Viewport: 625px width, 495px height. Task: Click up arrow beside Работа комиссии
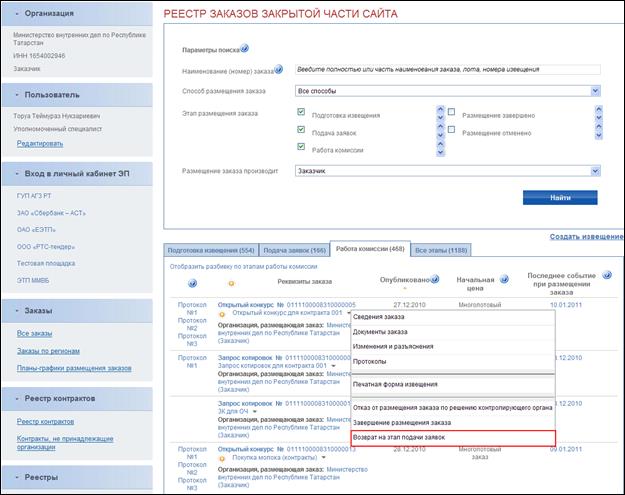tap(440, 144)
